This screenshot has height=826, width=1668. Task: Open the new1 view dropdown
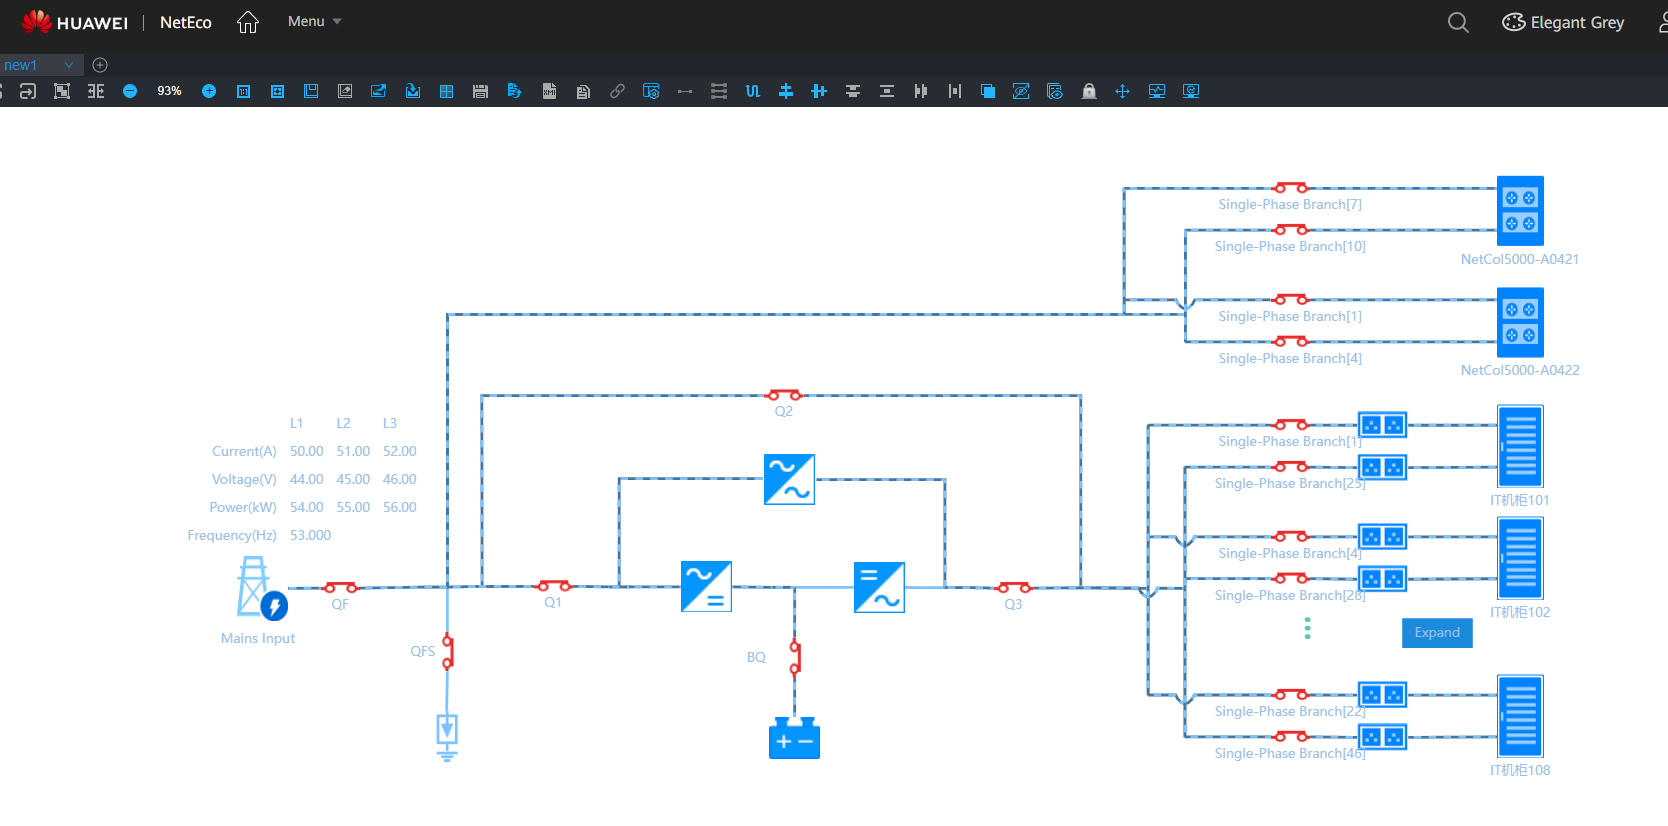click(x=69, y=65)
